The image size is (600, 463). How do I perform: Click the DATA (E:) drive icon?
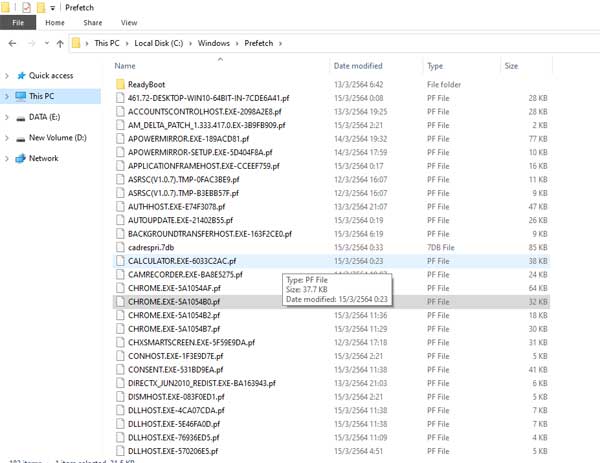point(19,117)
